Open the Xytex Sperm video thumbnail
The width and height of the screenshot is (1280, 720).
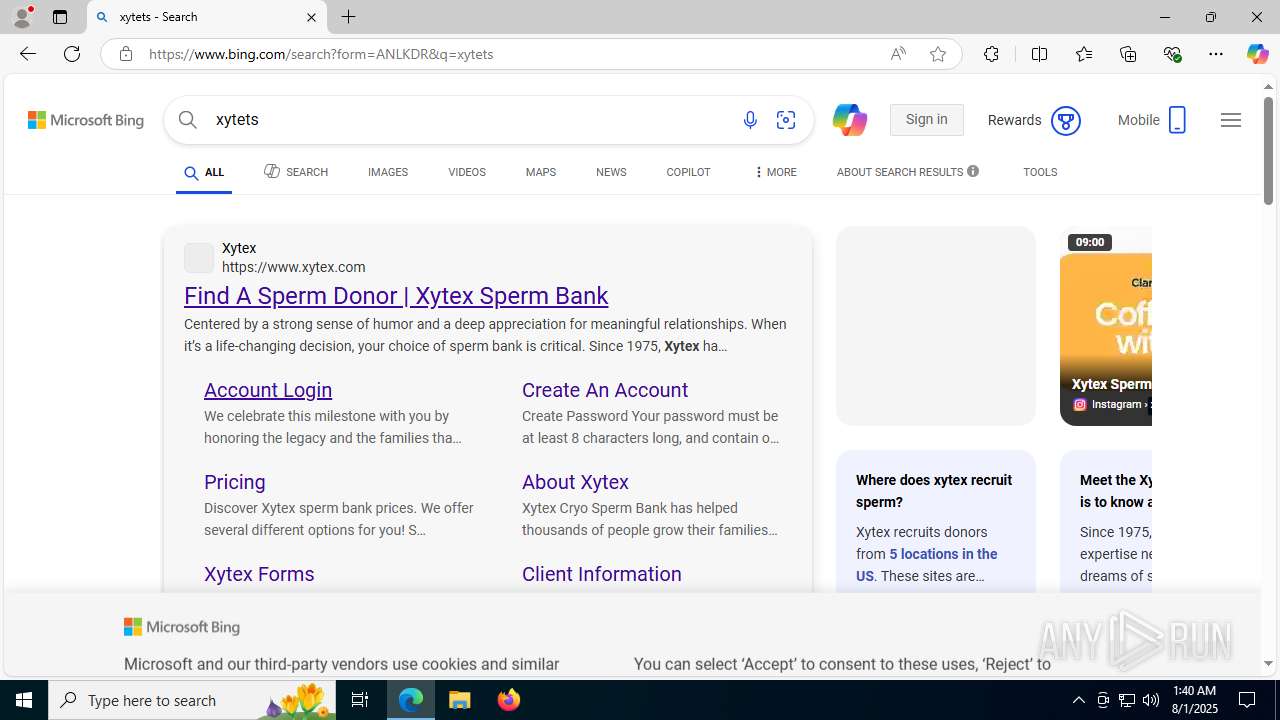pyautogui.click(x=1106, y=326)
